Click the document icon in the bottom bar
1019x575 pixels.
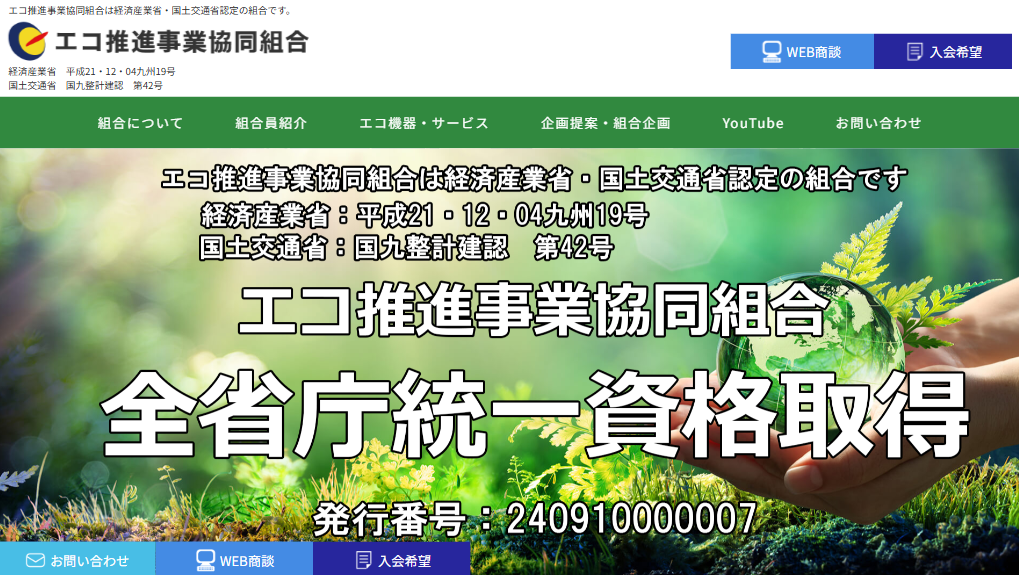coord(364,560)
